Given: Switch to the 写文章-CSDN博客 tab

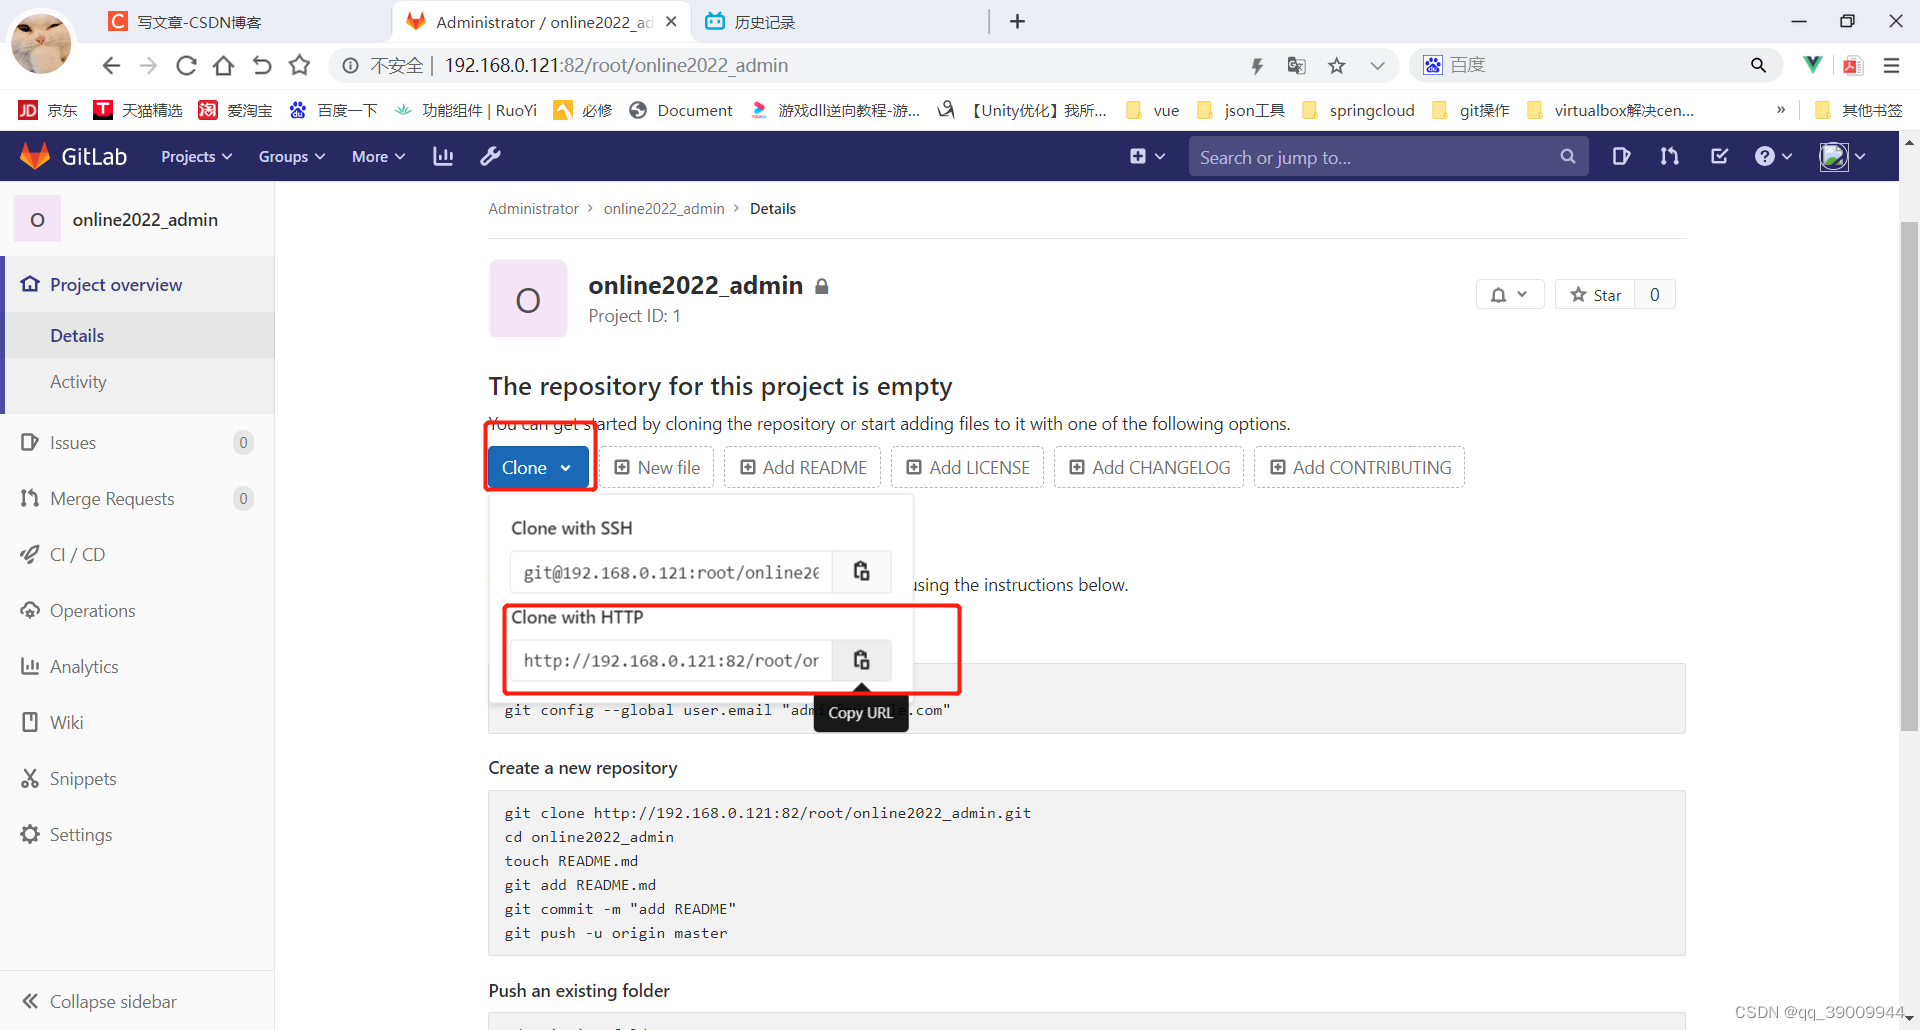Looking at the screenshot, I should [240, 21].
